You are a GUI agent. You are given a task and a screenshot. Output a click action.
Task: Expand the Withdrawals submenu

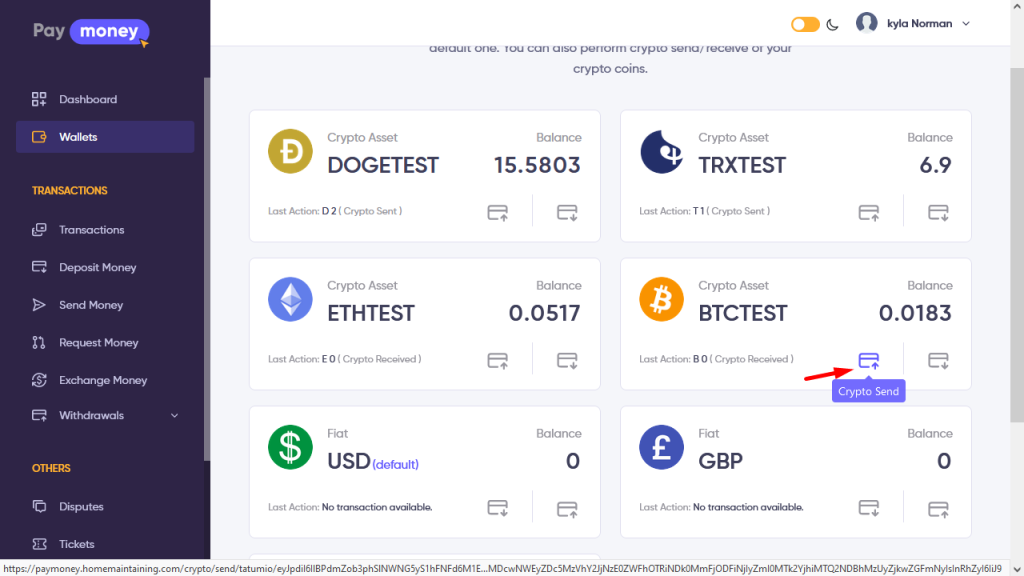pyautogui.click(x=175, y=416)
